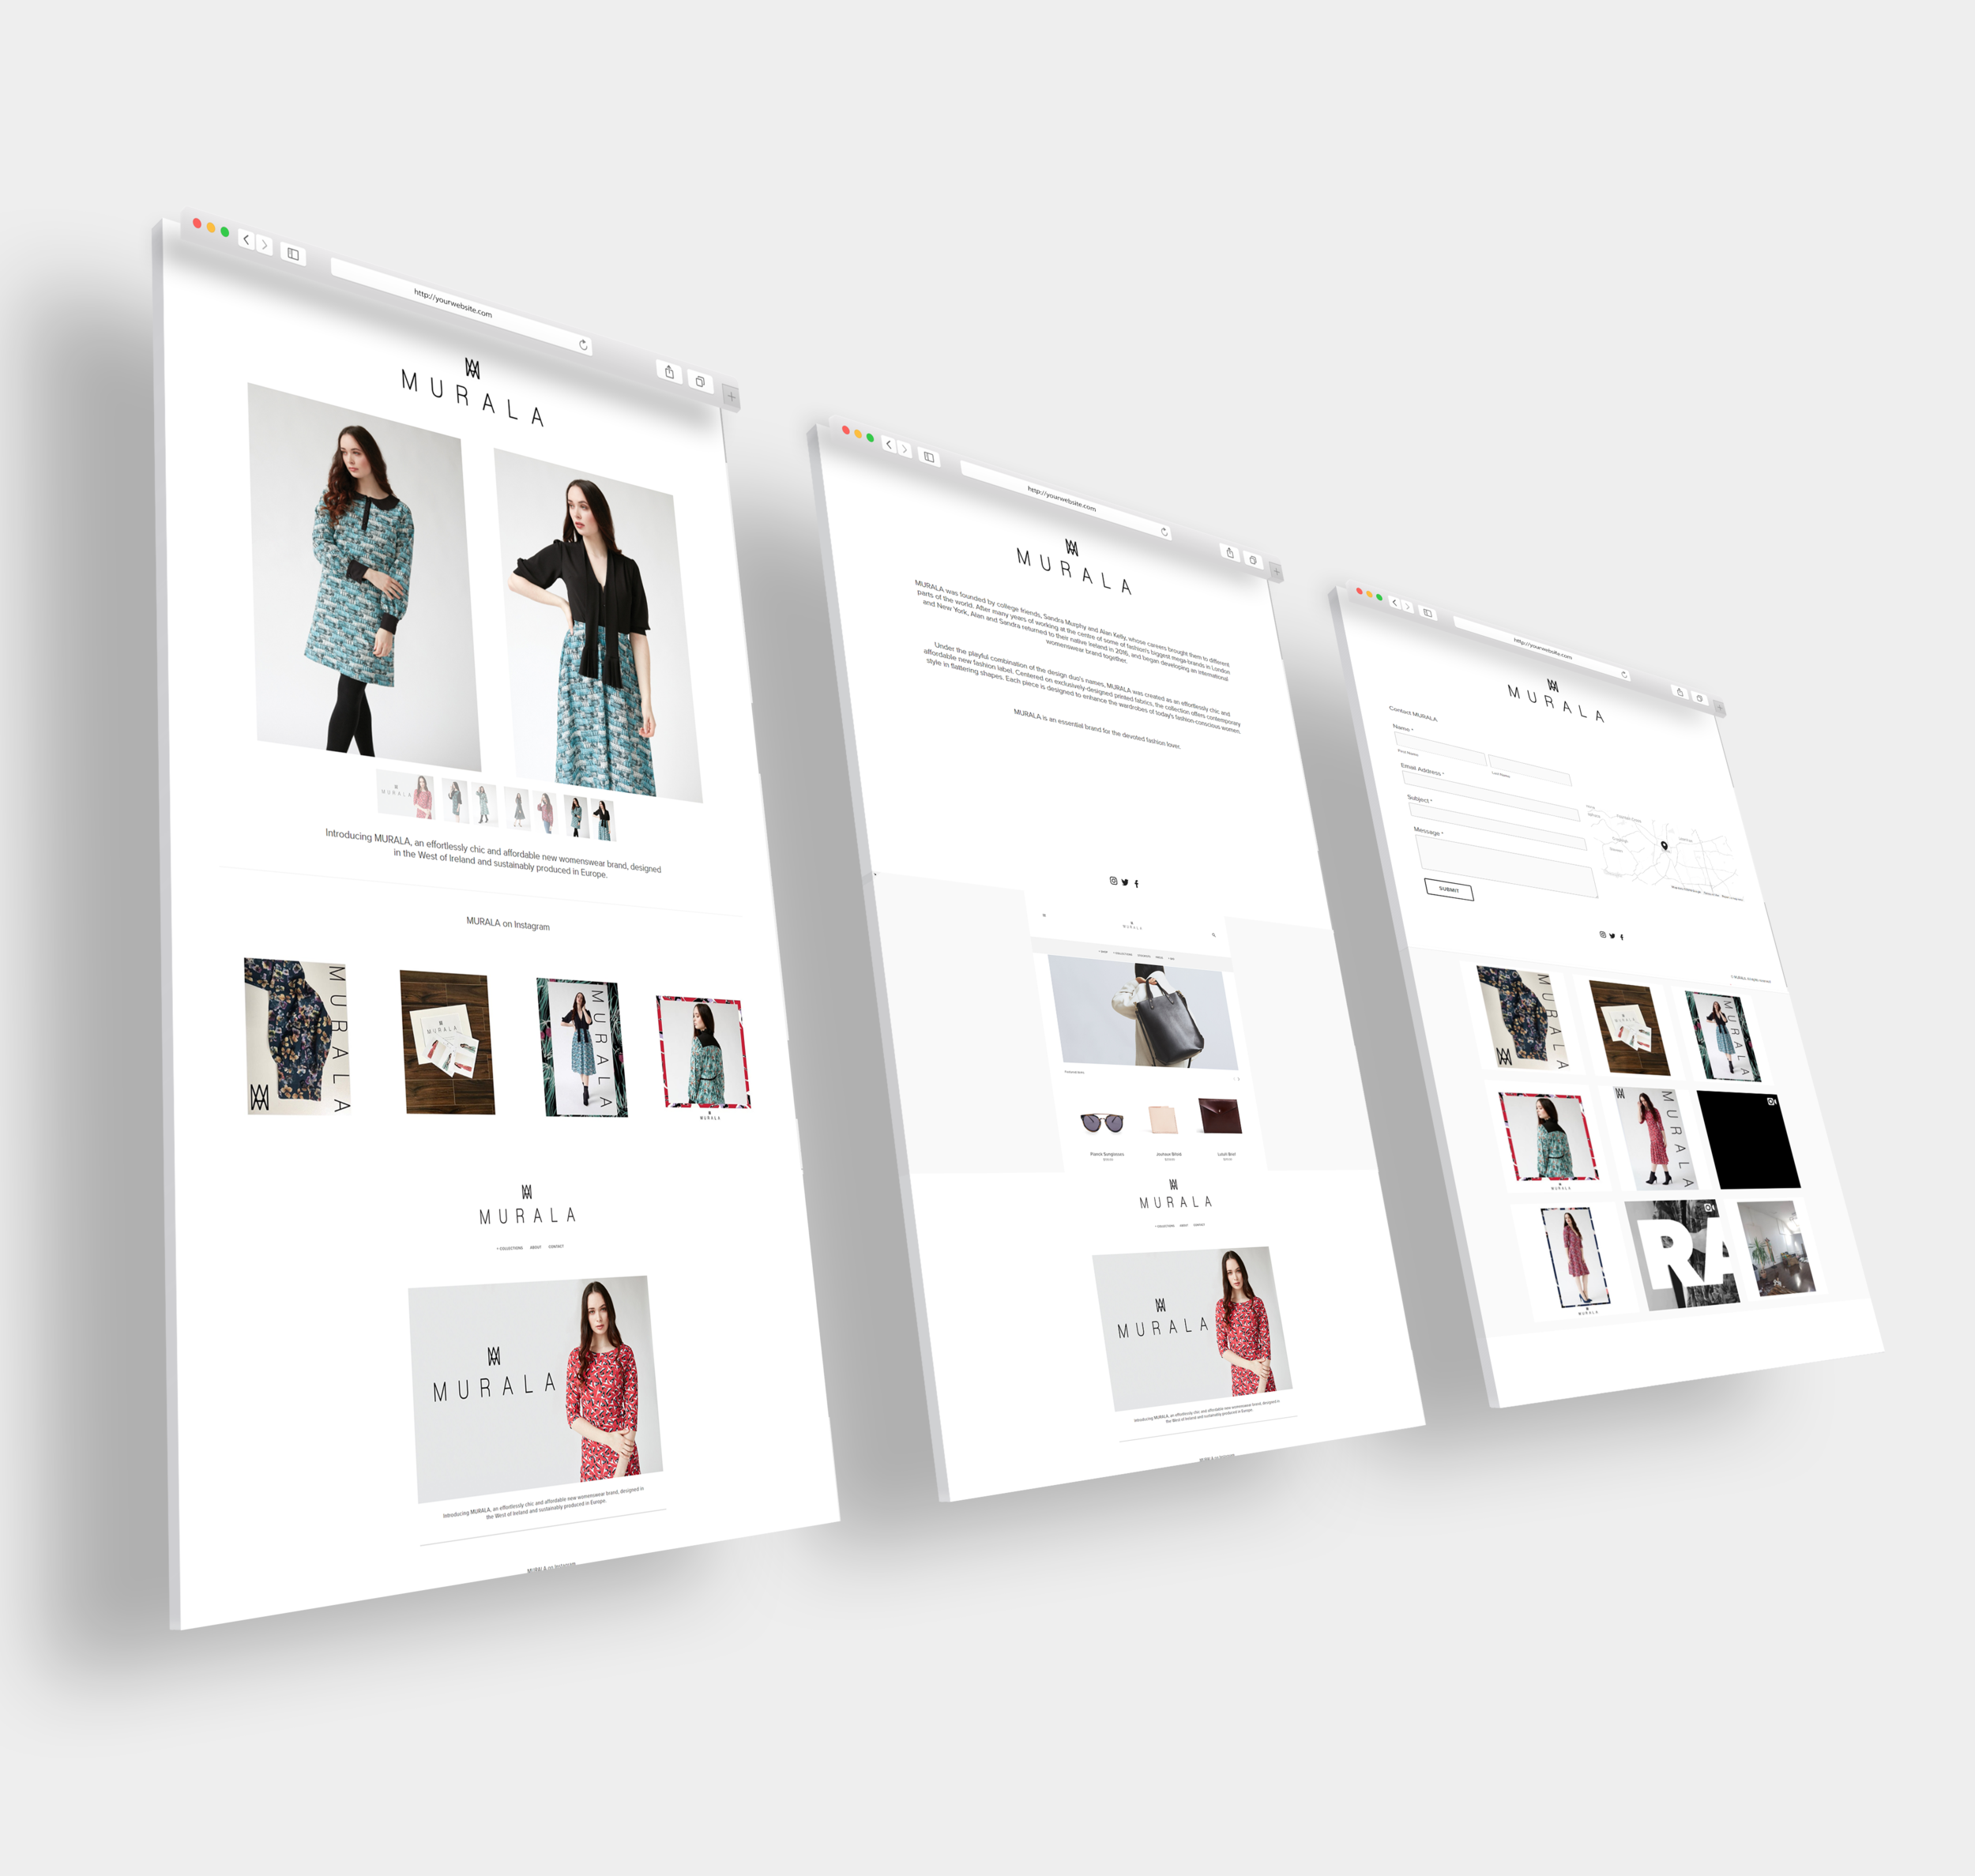Image resolution: width=1975 pixels, height=1876 pixels.
Task: Reload page in the right browser window
Action: coord(1624,675)
